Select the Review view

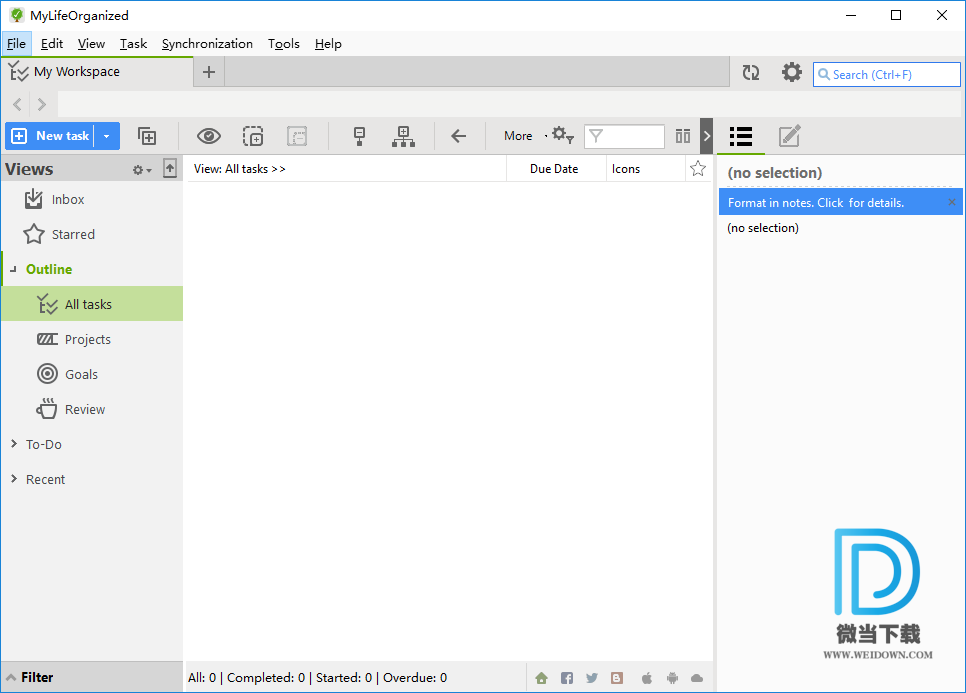[92, 410]
